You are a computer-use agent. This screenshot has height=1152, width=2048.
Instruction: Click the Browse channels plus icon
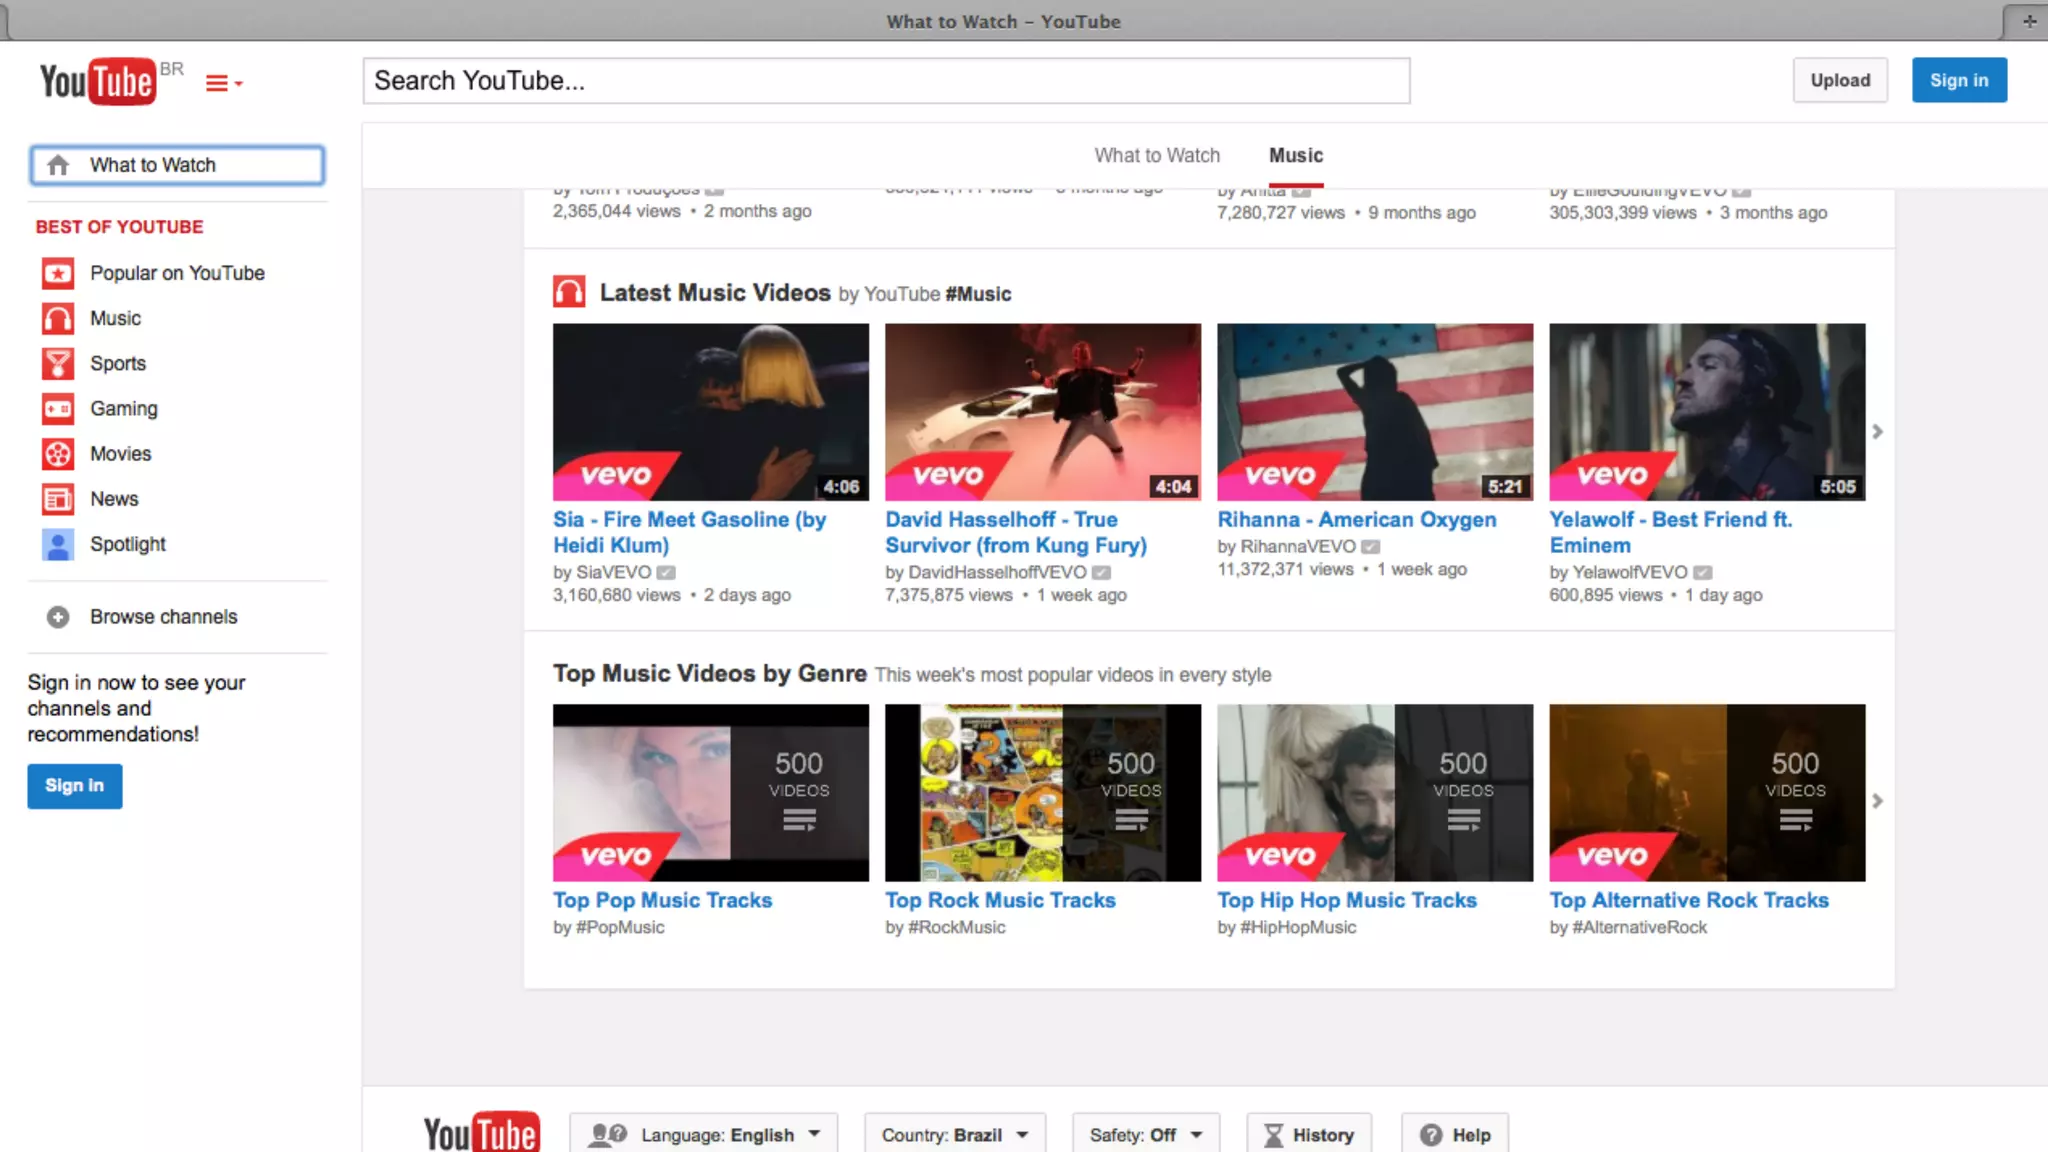(58, 617)
